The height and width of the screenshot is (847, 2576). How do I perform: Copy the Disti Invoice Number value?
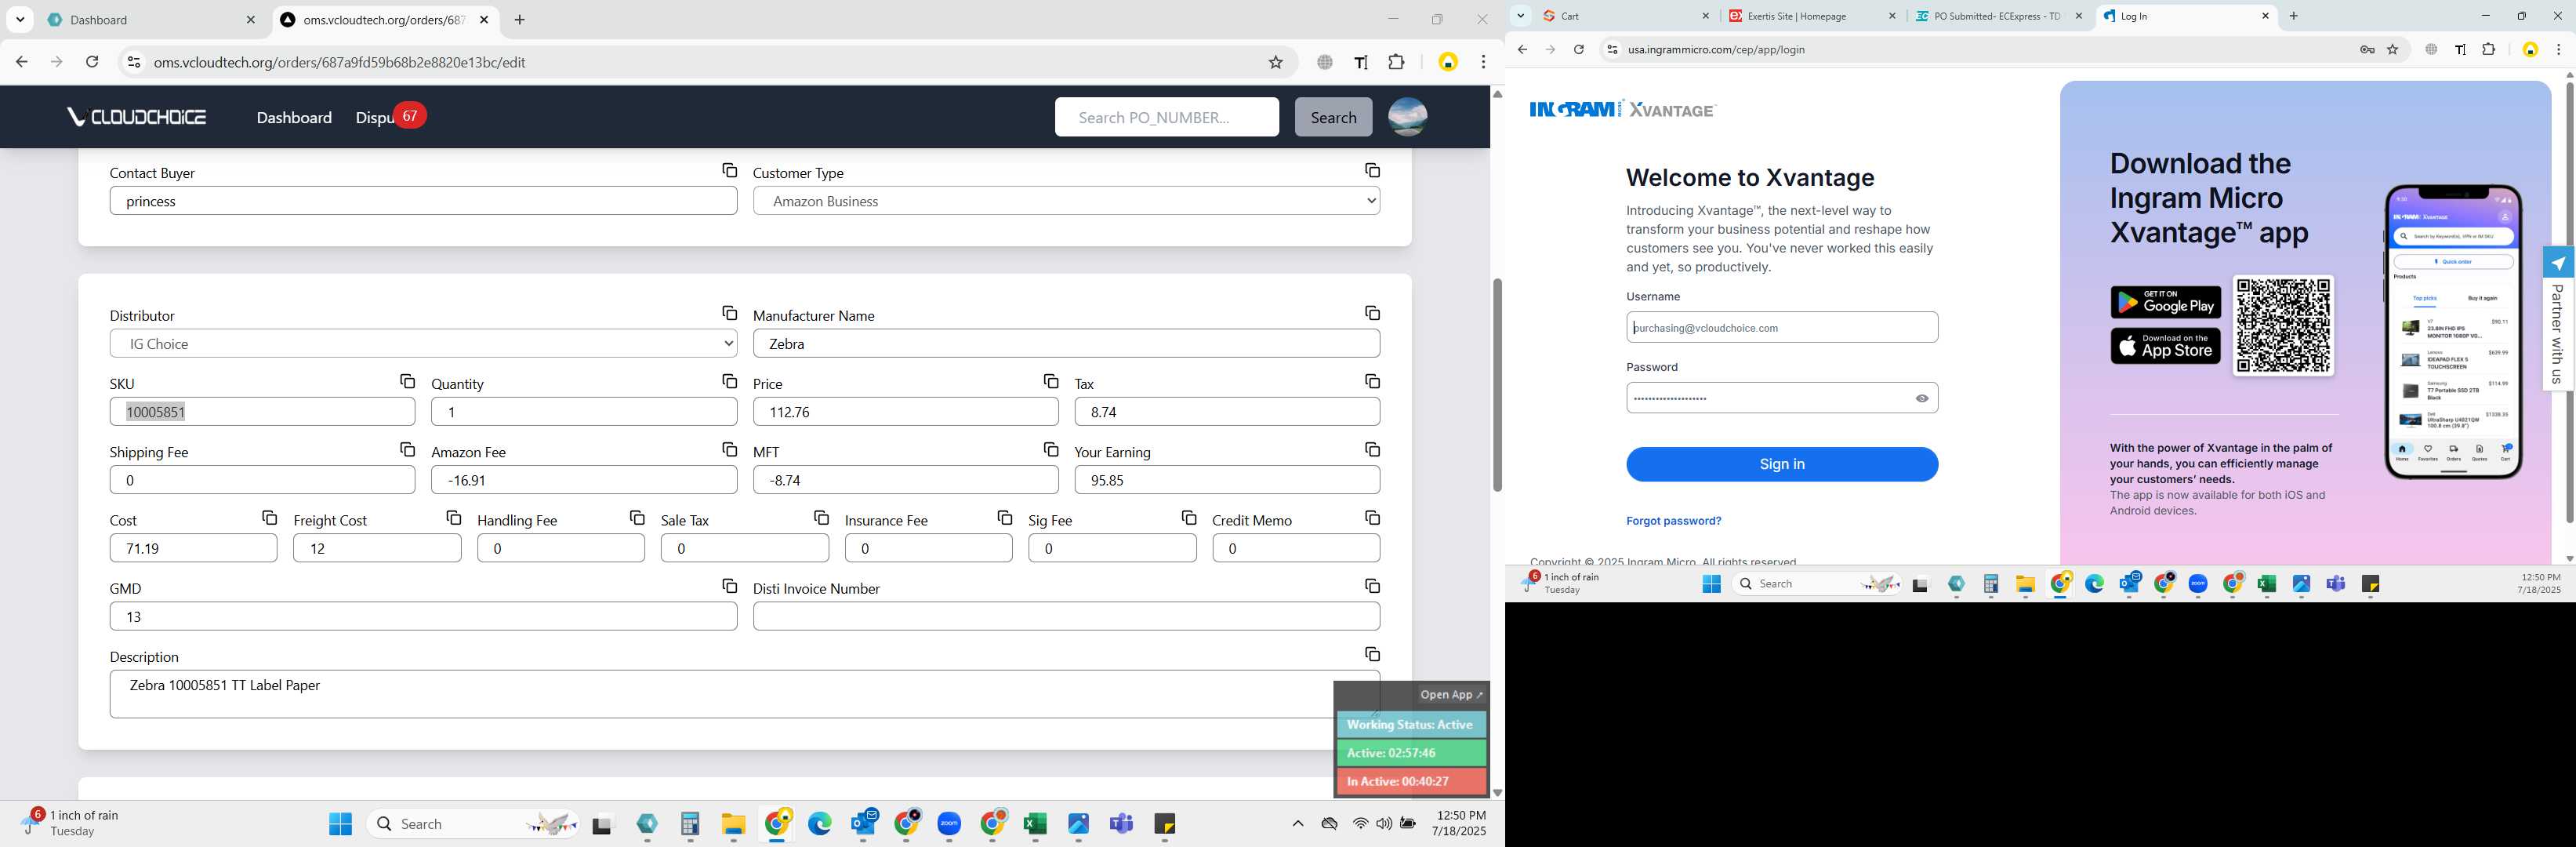coord(1372,586)
